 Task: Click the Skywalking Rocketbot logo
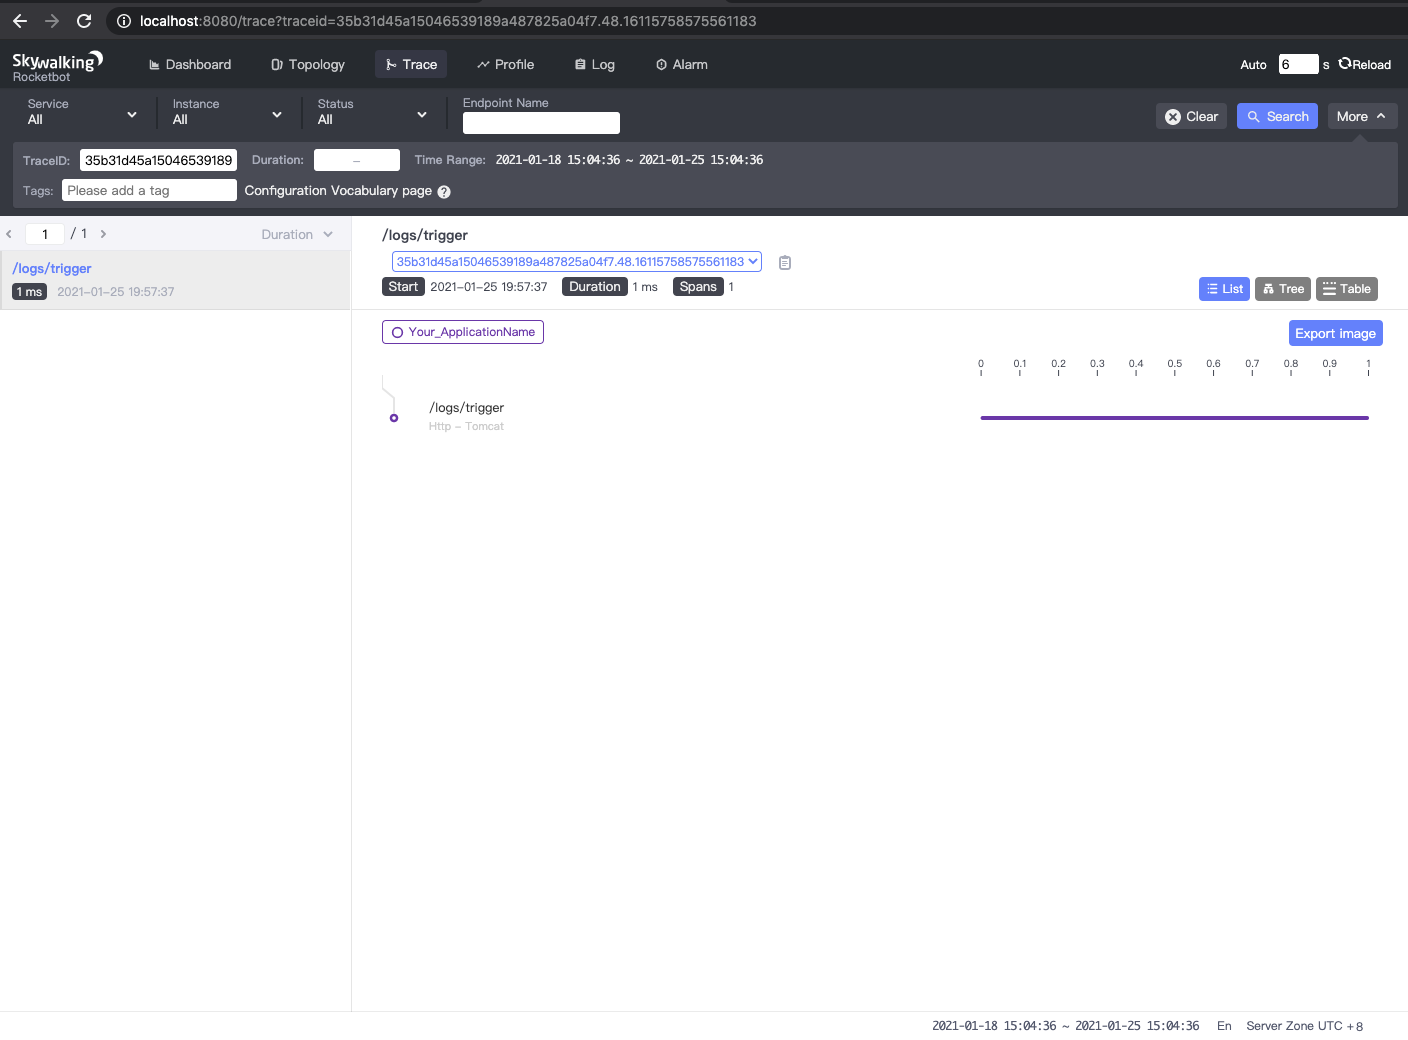coord(57,66)
